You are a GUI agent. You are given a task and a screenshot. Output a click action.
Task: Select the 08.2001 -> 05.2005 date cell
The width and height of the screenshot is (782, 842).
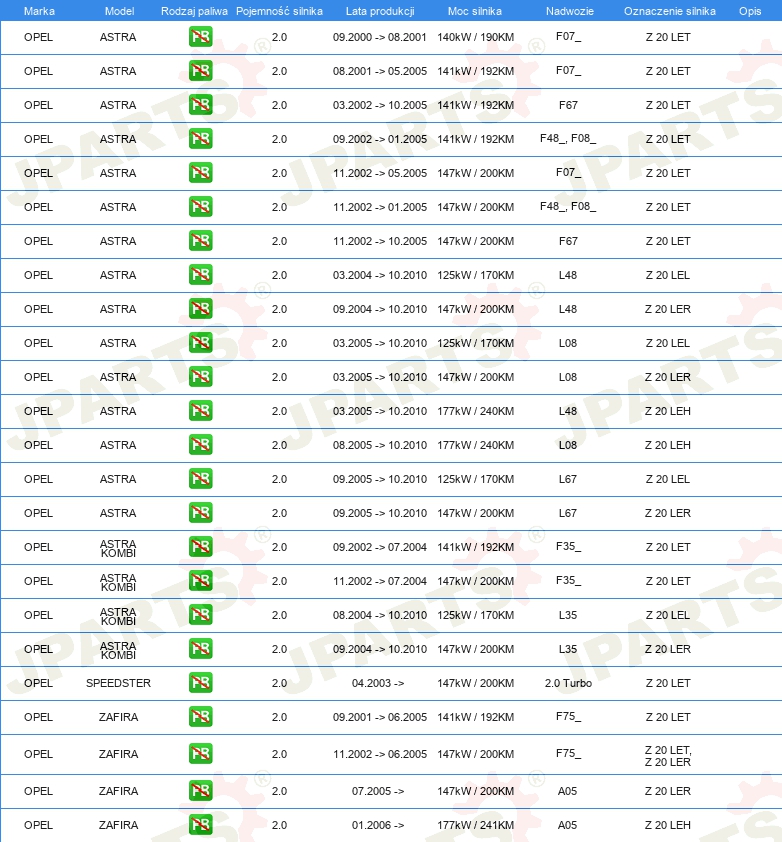[380, 71]
